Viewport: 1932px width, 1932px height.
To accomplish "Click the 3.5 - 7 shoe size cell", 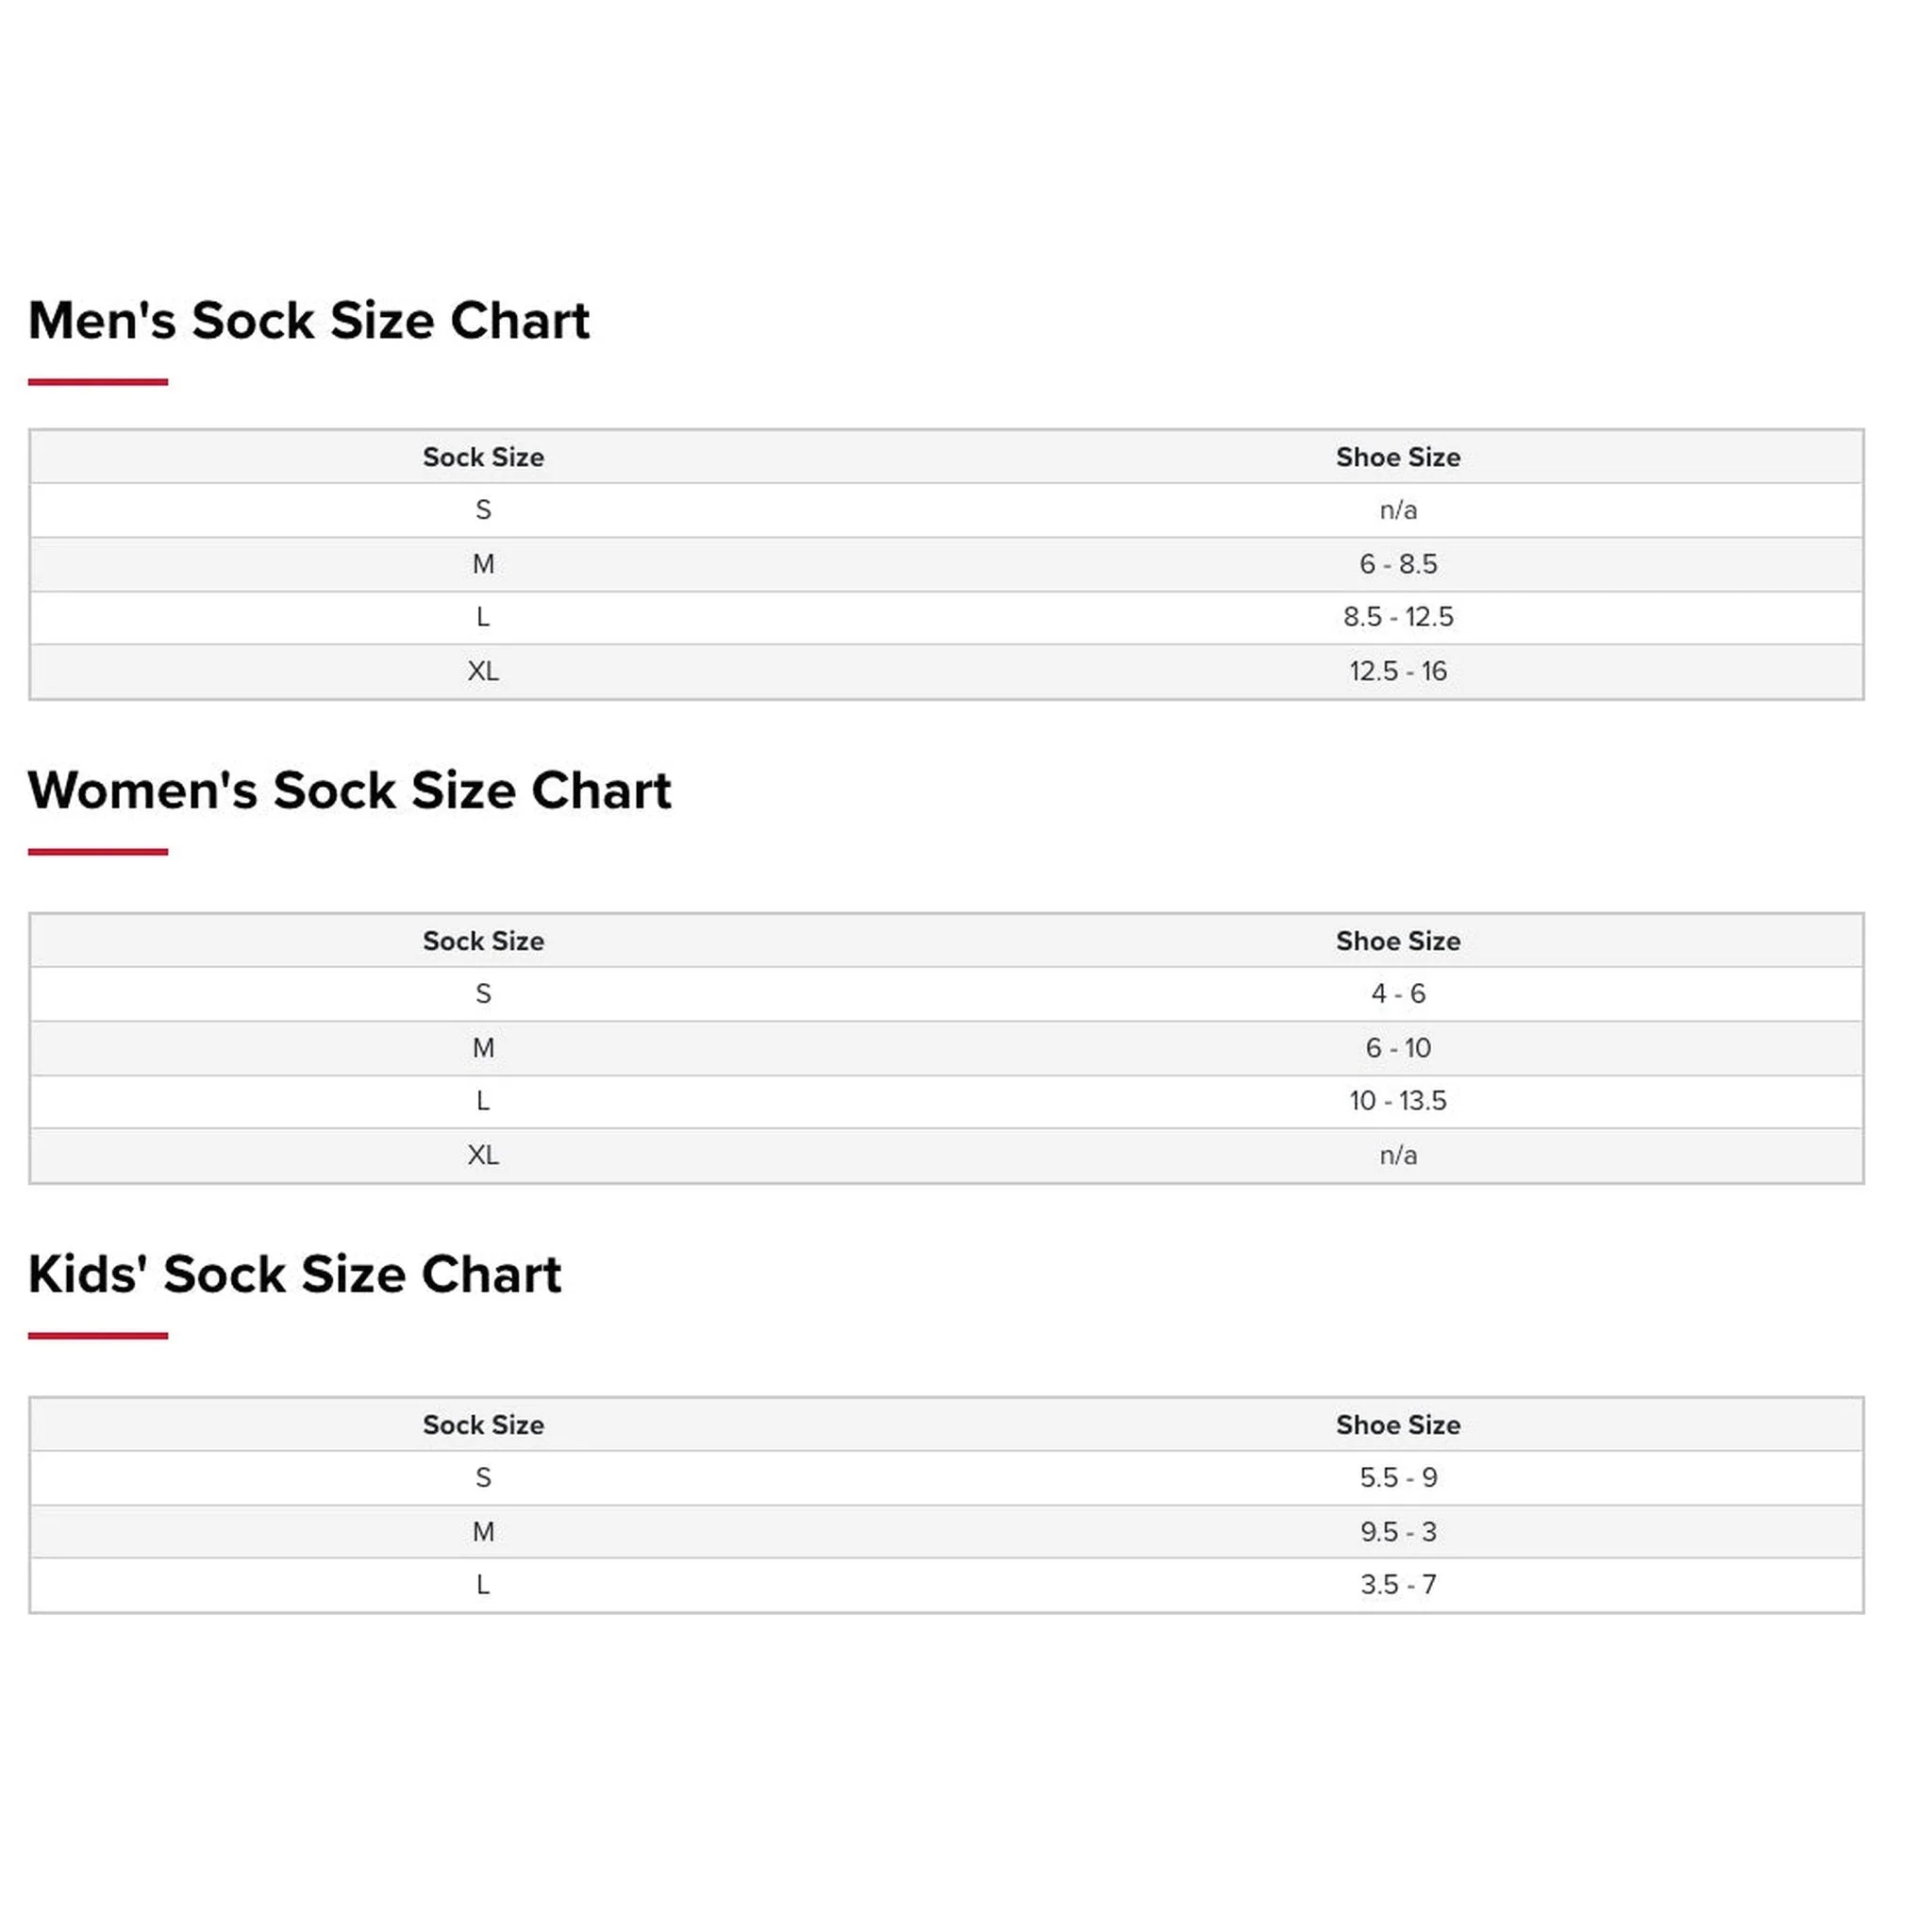I will pos(1398,1585).
